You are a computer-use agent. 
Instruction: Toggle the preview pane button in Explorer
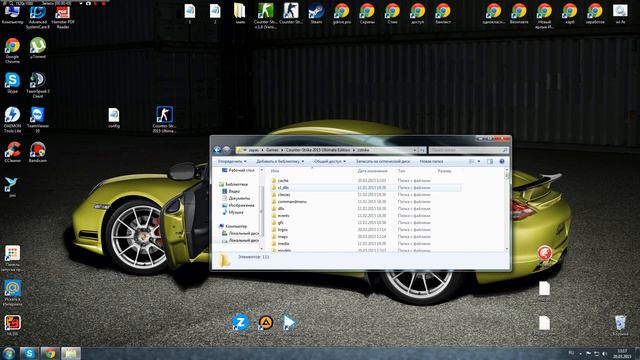pyautogui.click(x=490, y=162)
